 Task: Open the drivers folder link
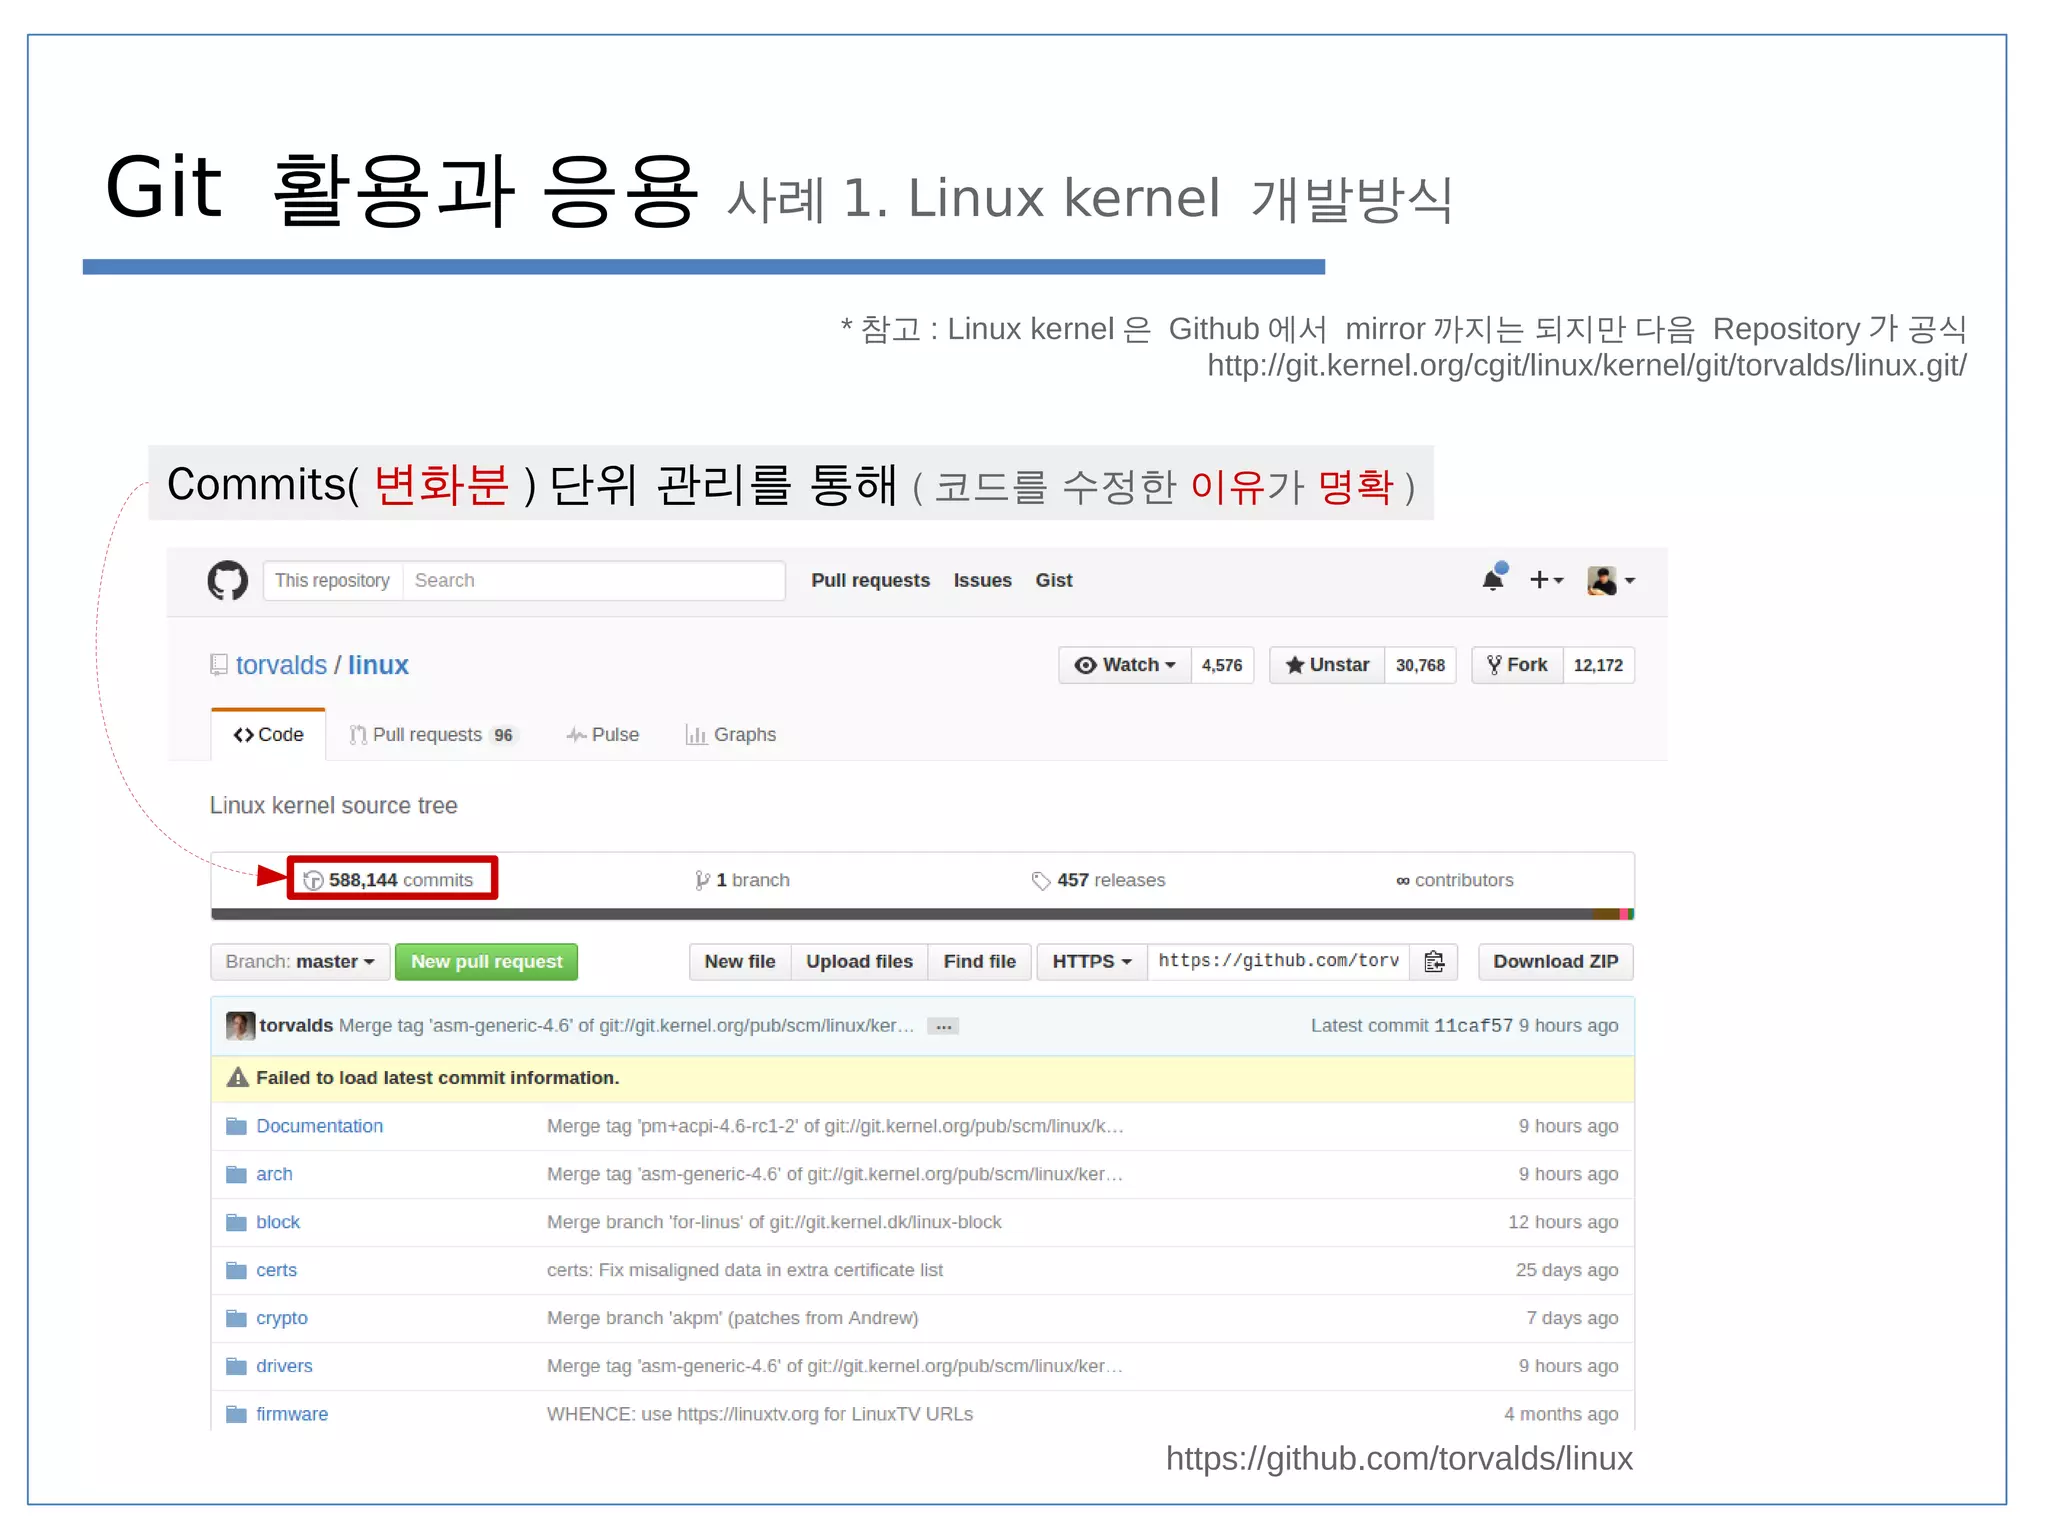[284, 1366]
